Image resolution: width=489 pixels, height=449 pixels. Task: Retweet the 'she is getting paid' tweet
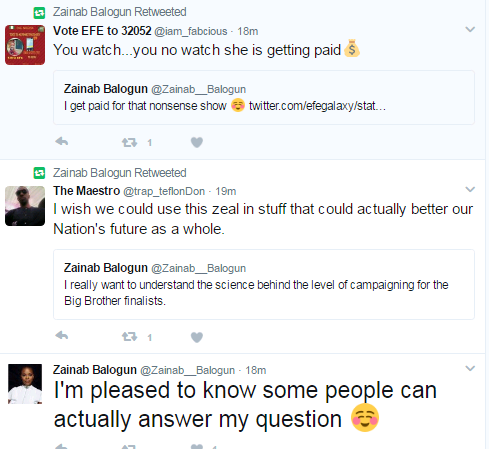(x=129, y=142)
